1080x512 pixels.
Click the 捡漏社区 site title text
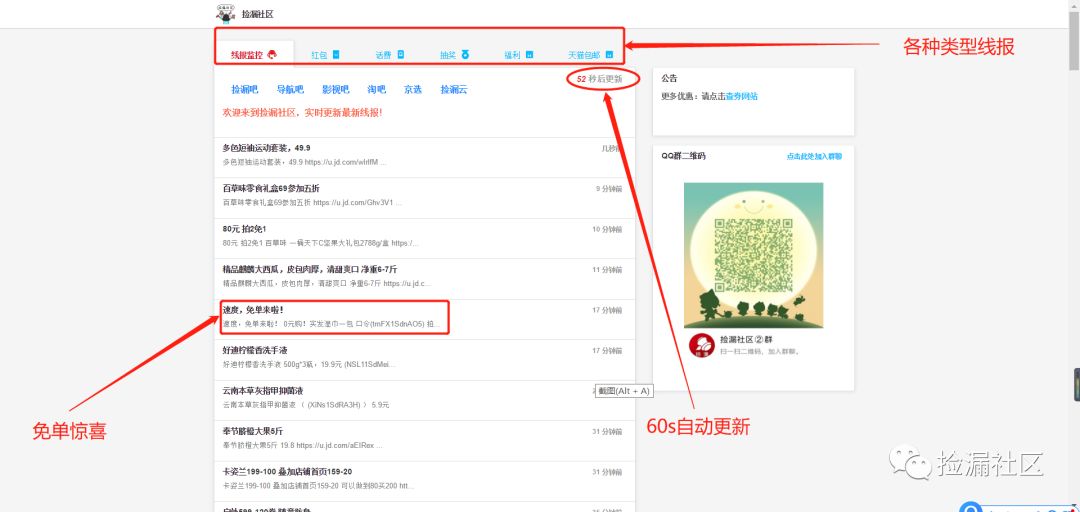click(x=258, y=14)
